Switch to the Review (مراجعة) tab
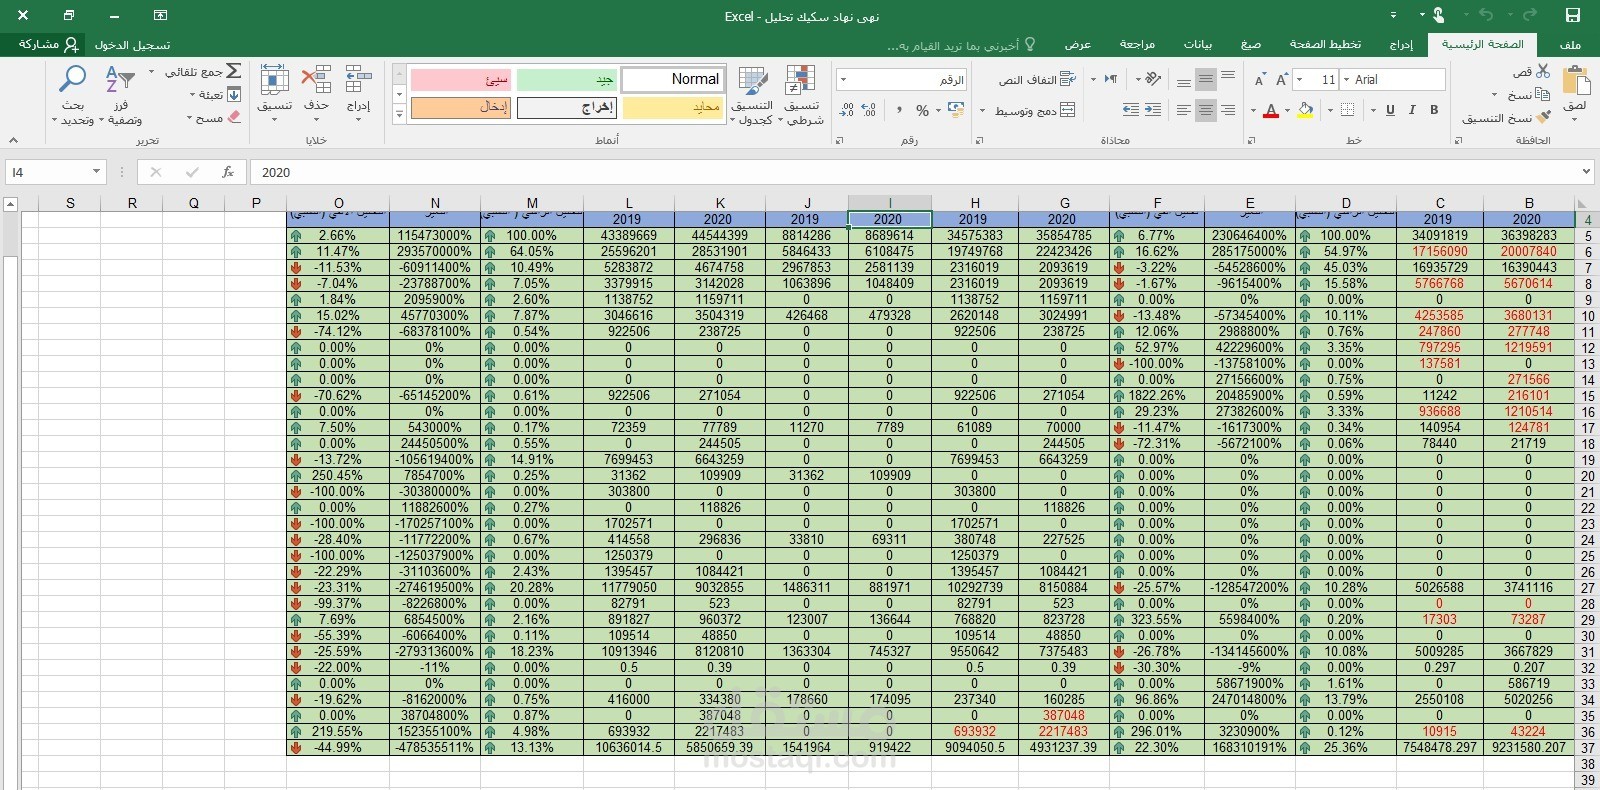 [1137, 44]
